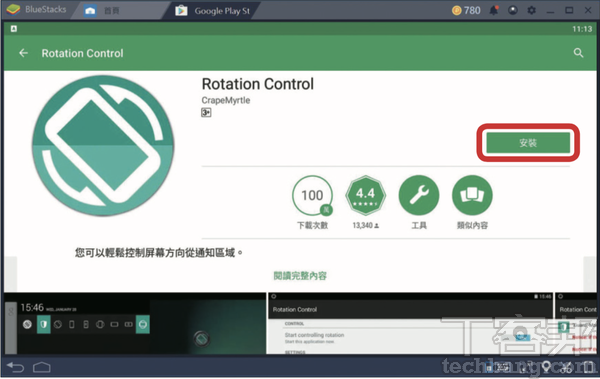
Task: Tap Android back button in bottom bar
Action: pyautogui.click(x=16, y=368)
